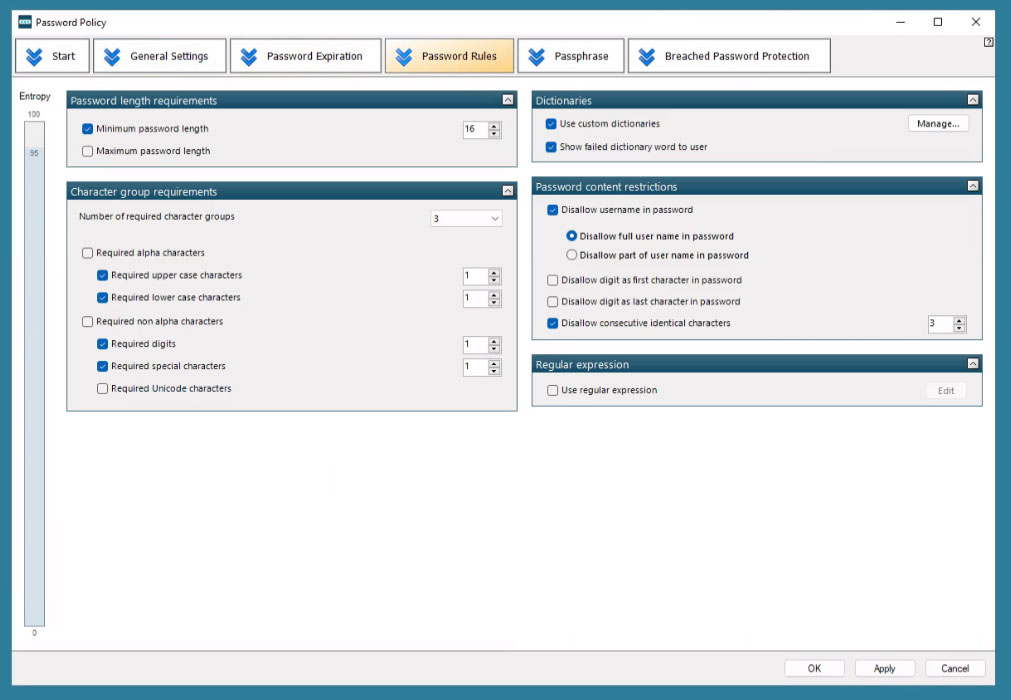Screen dimensions: 1011x700
Task: Check Required alpha characters
Action: 88,253
